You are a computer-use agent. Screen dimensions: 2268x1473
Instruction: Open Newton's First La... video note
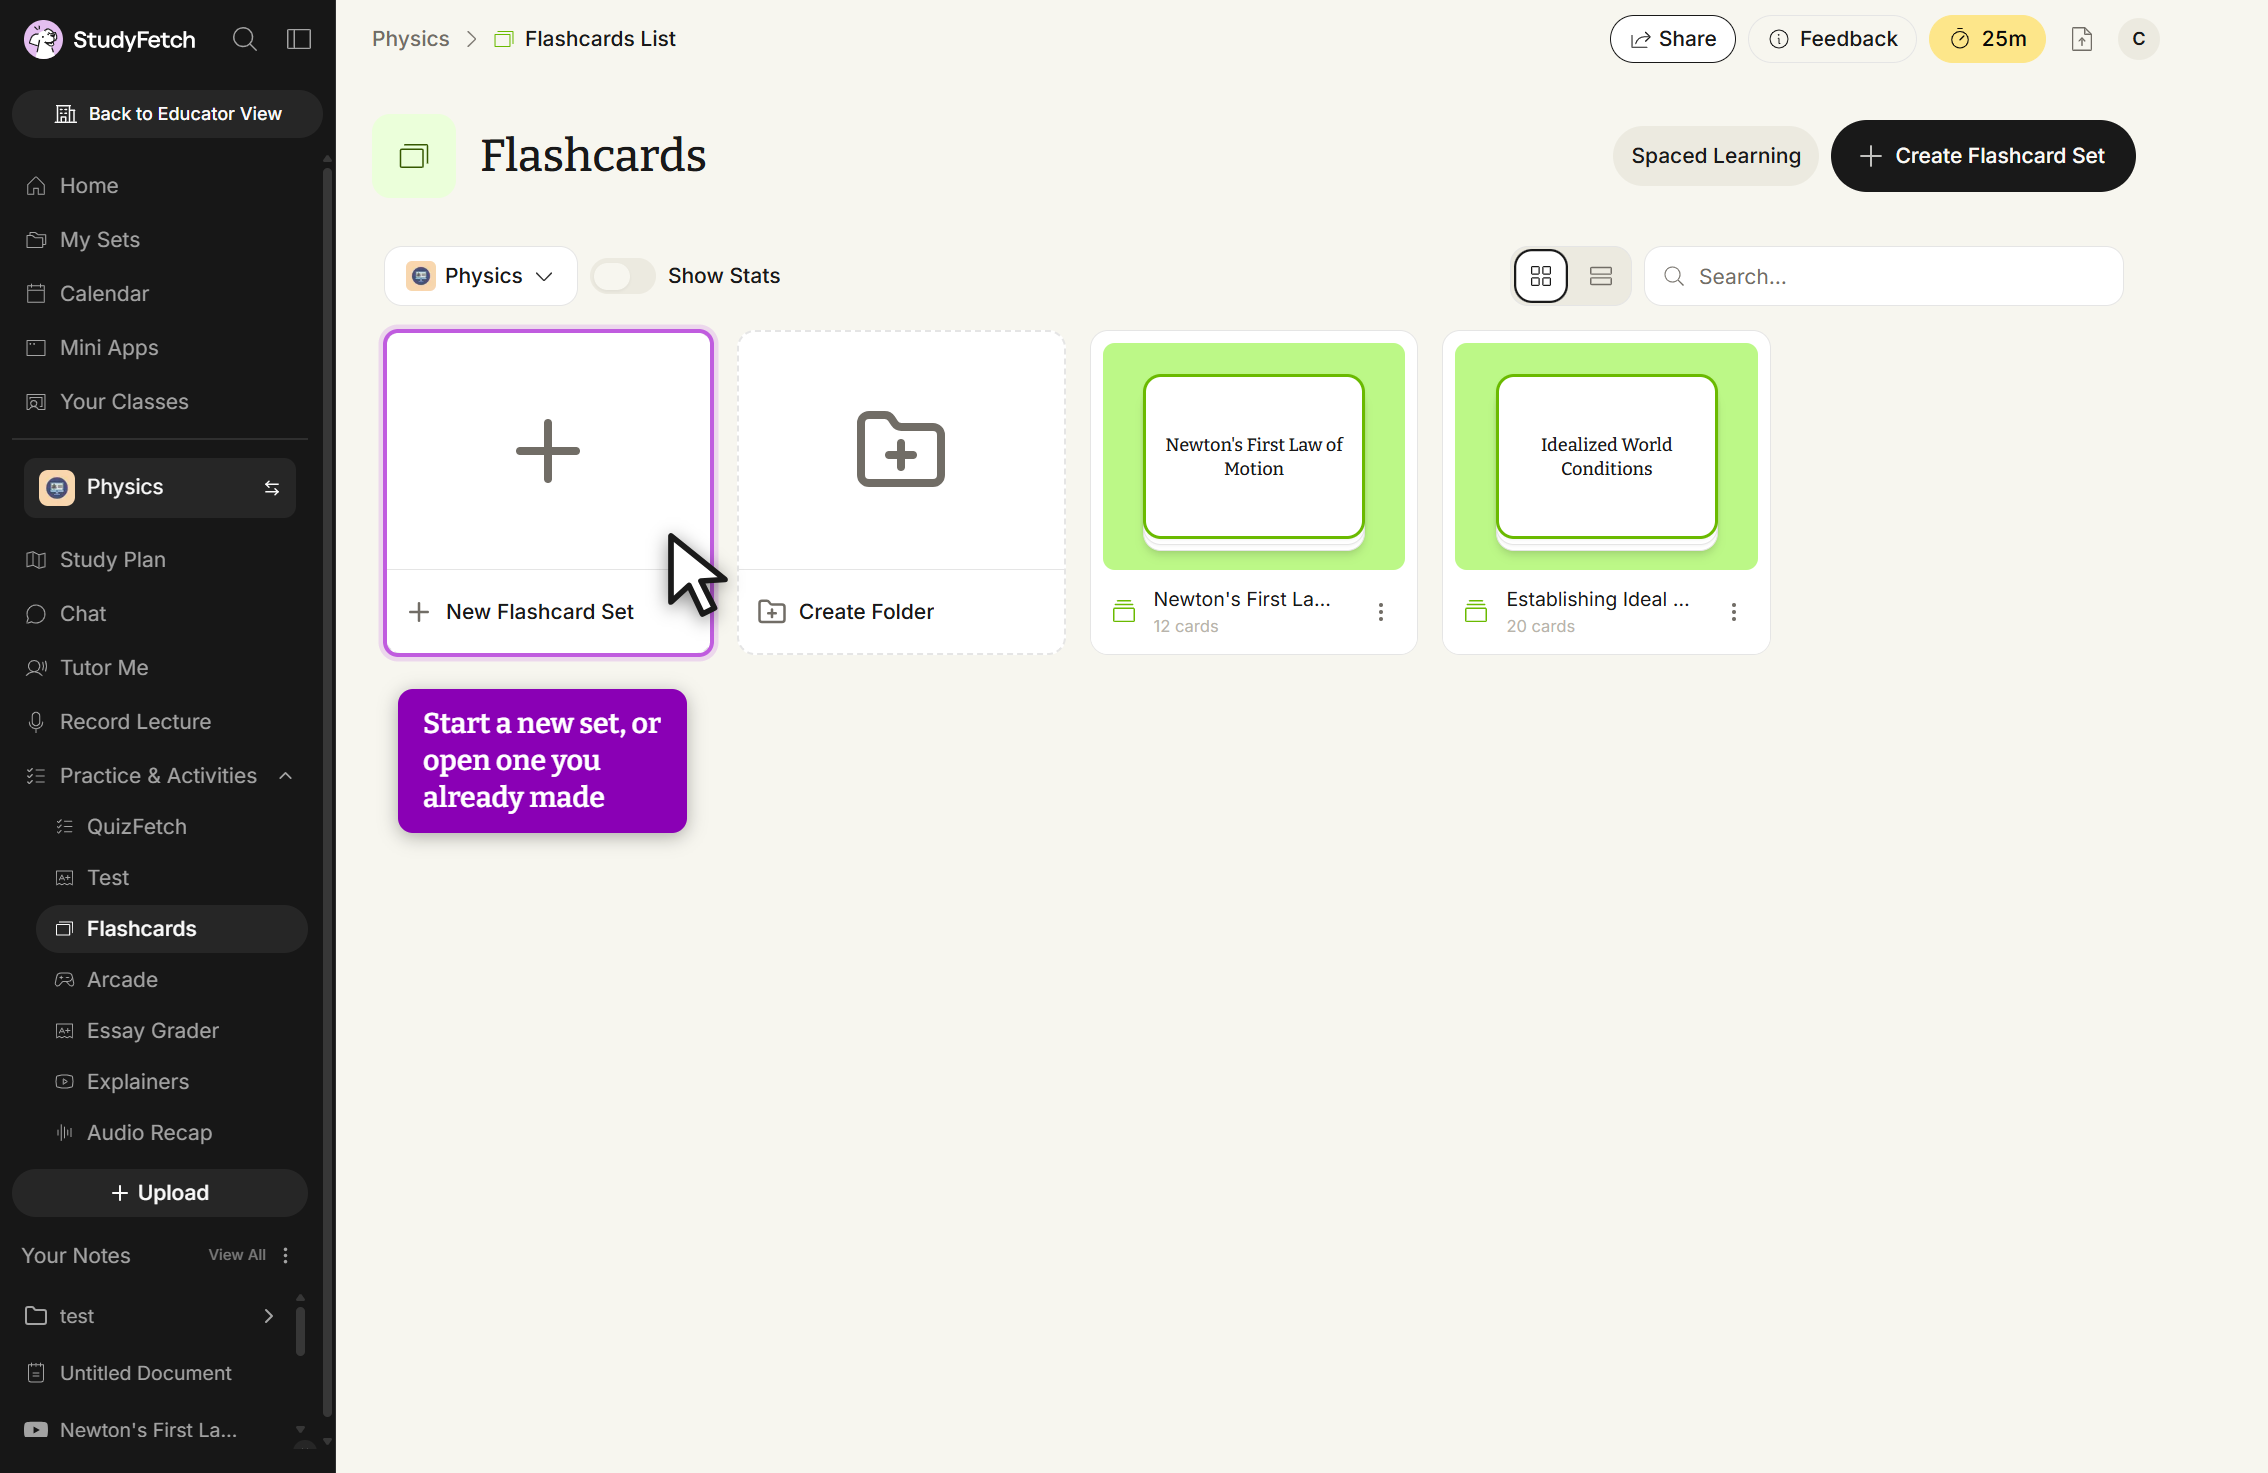[x=150, y=1430]
